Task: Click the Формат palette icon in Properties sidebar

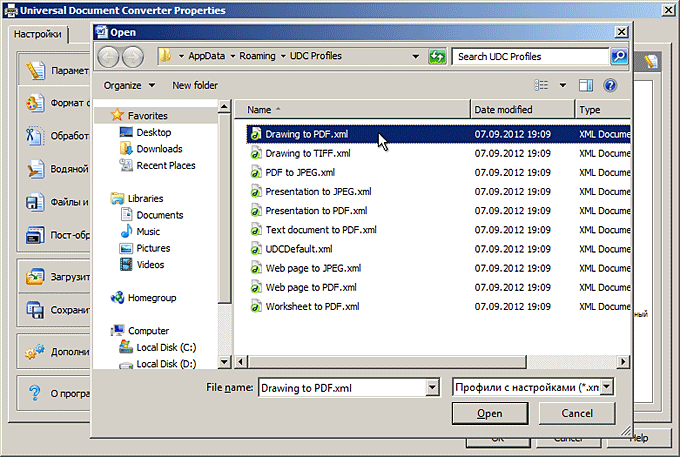Action: click(35, 103)
